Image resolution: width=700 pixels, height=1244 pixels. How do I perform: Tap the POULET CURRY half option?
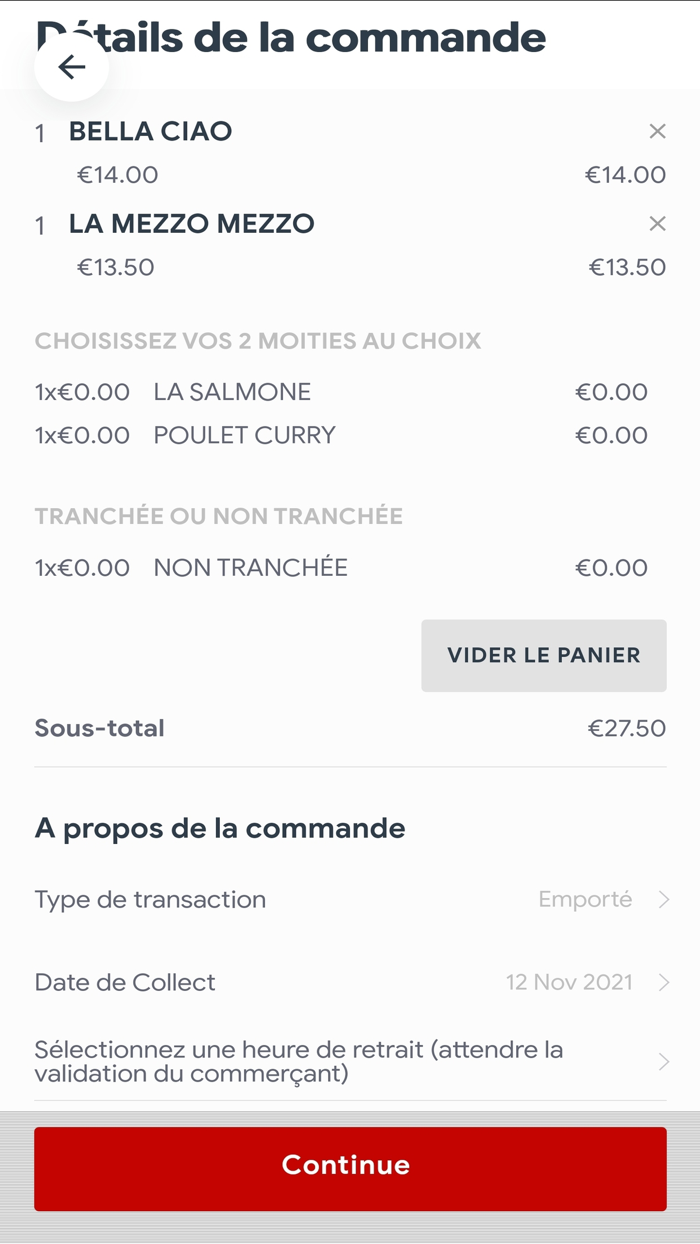[244, 435]
